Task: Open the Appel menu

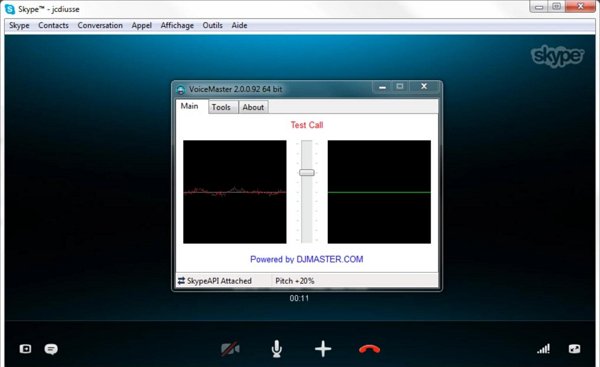Action: [142, 26]
